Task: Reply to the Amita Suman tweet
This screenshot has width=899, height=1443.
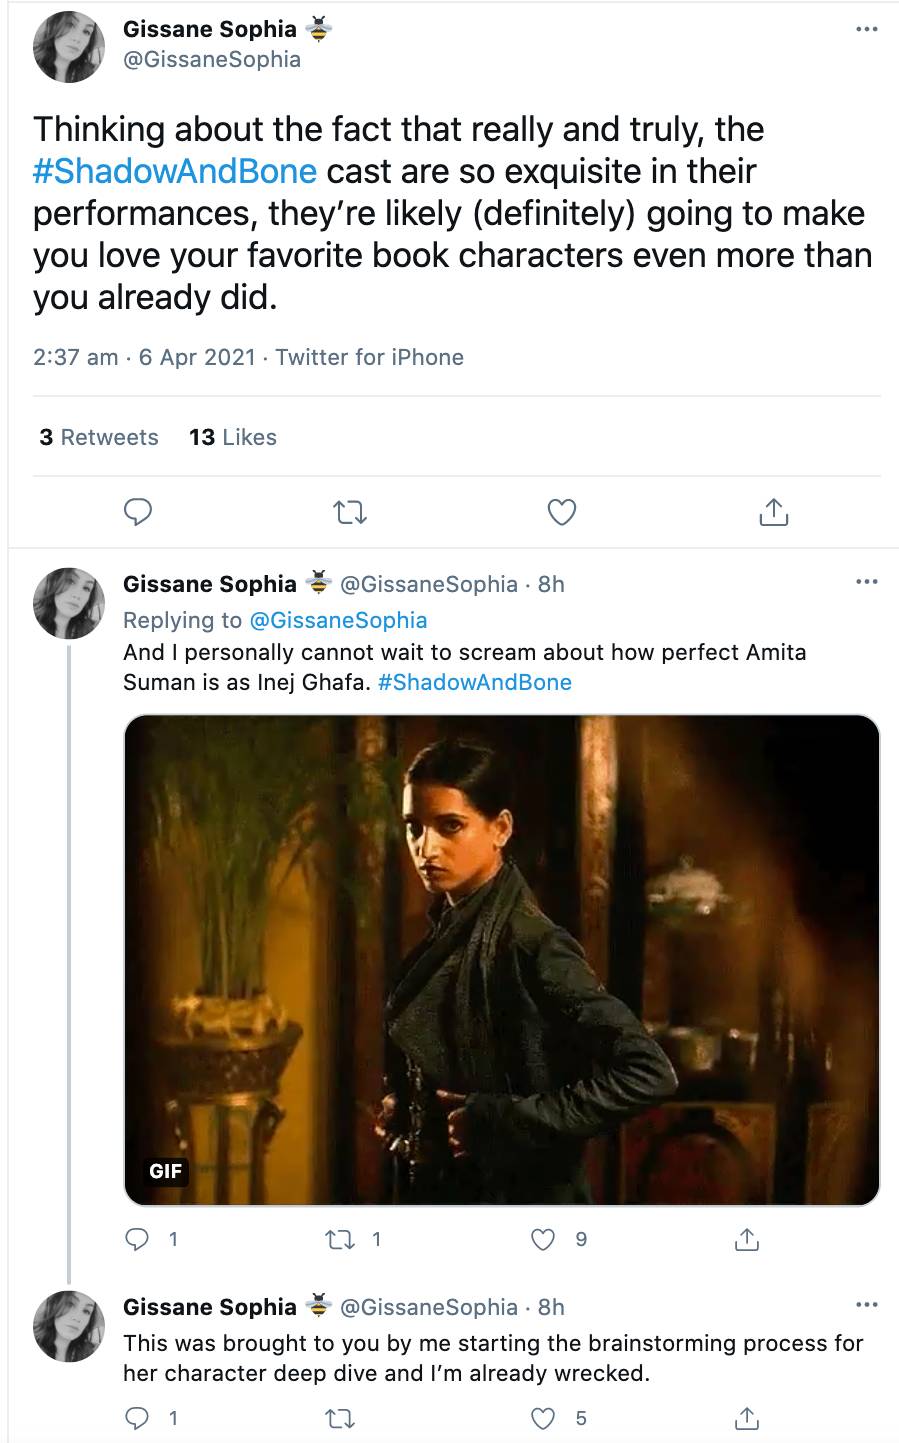Action: [139, 1239]
